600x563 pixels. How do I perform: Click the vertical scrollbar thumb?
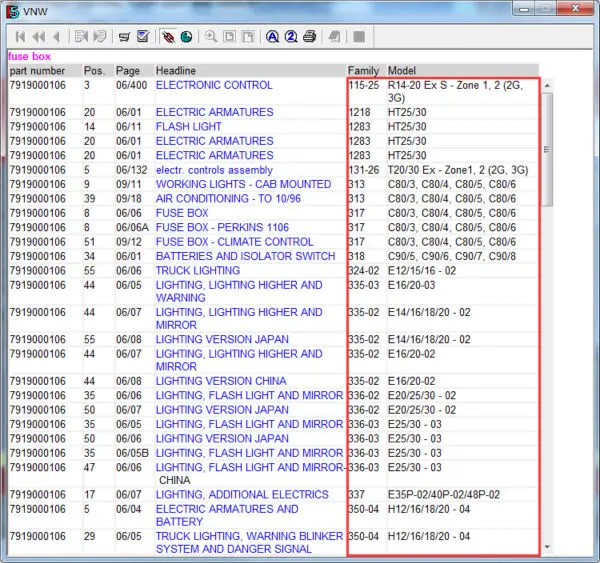point(547,149)
